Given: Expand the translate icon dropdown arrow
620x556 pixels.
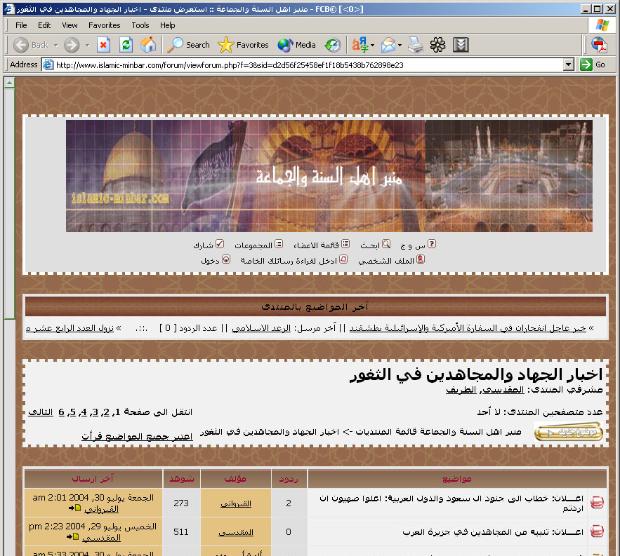Looking at the screenshot, I should (372, 45).
